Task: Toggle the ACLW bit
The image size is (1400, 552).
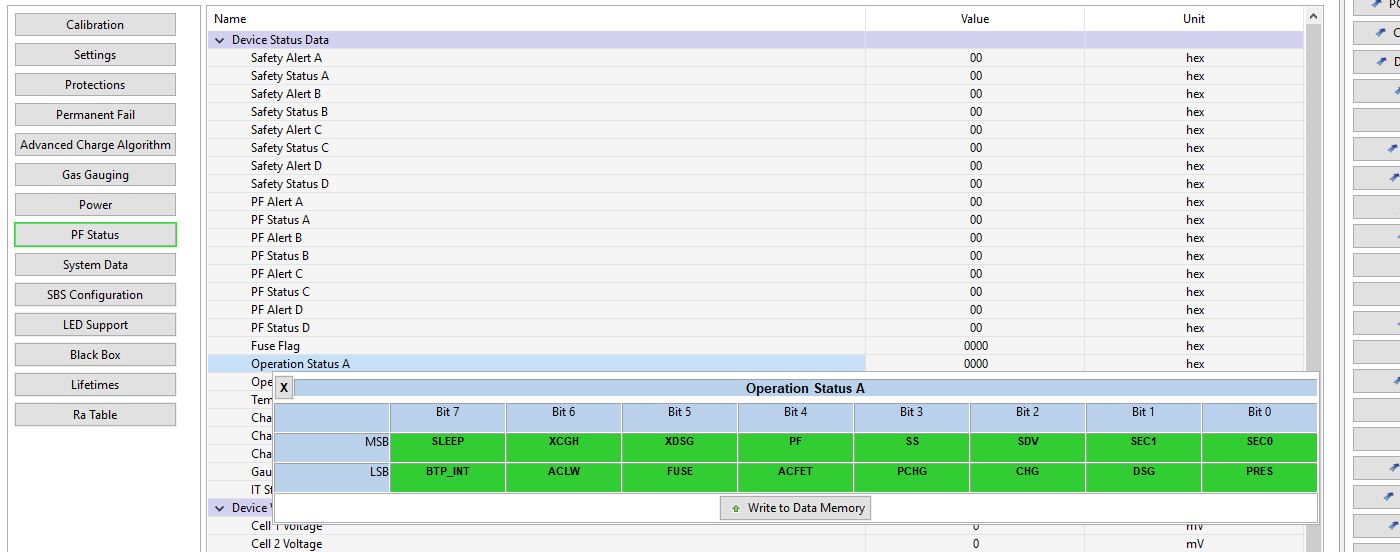Action: tap(564, 477)
